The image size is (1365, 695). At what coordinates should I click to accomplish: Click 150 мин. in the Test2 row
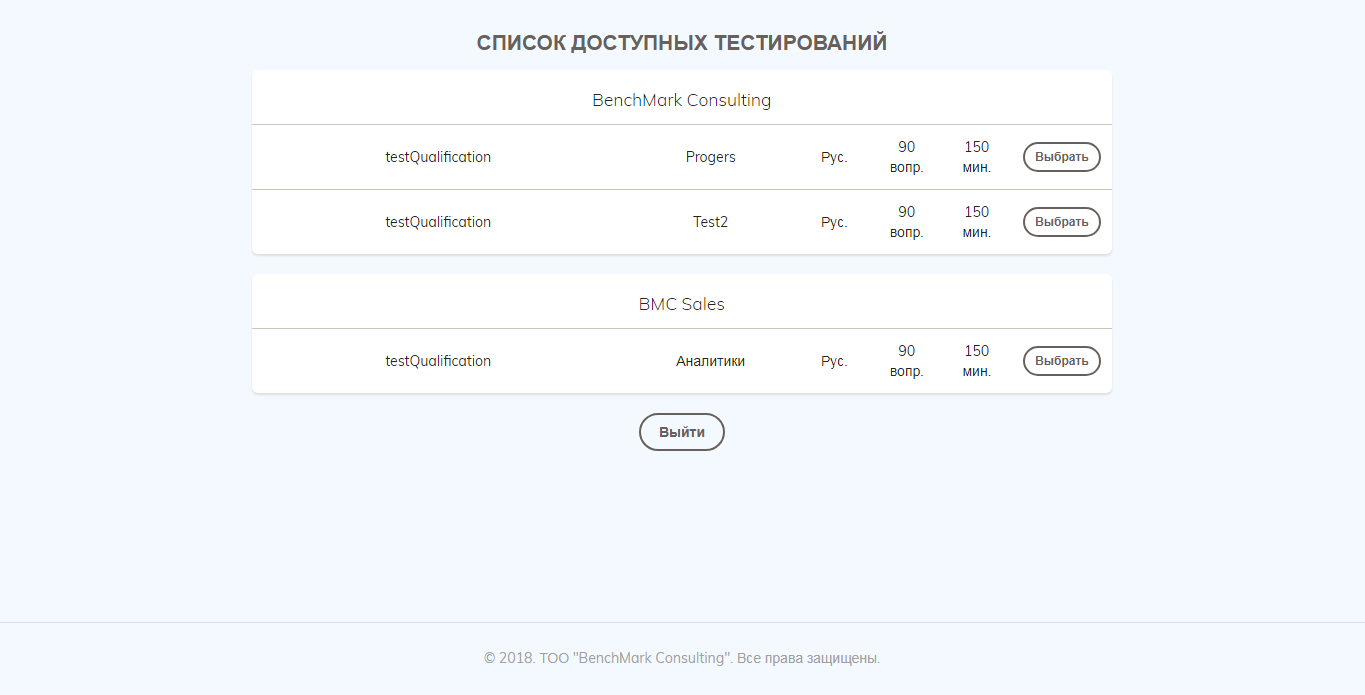click(977, 222)
